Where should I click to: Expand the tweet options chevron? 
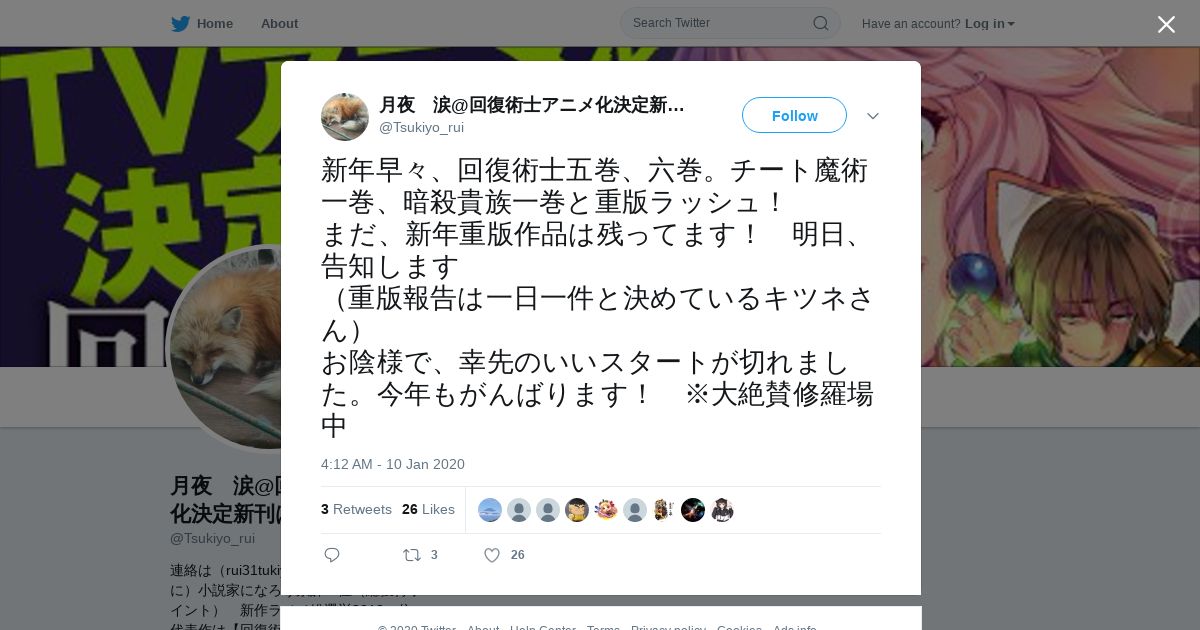873,116
